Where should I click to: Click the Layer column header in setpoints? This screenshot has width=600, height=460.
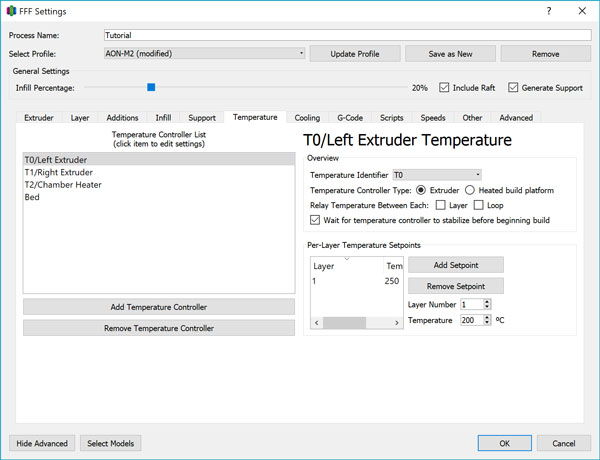tap(347, 266)
